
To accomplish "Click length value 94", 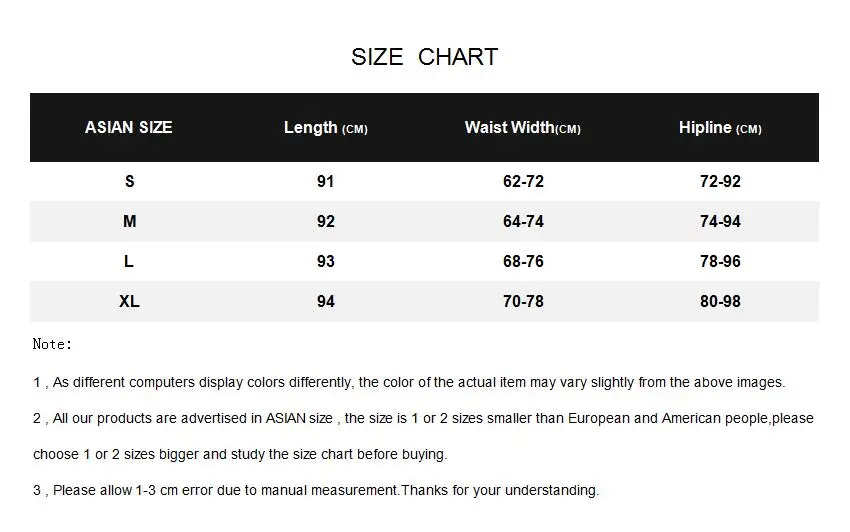I will [325, 302].
